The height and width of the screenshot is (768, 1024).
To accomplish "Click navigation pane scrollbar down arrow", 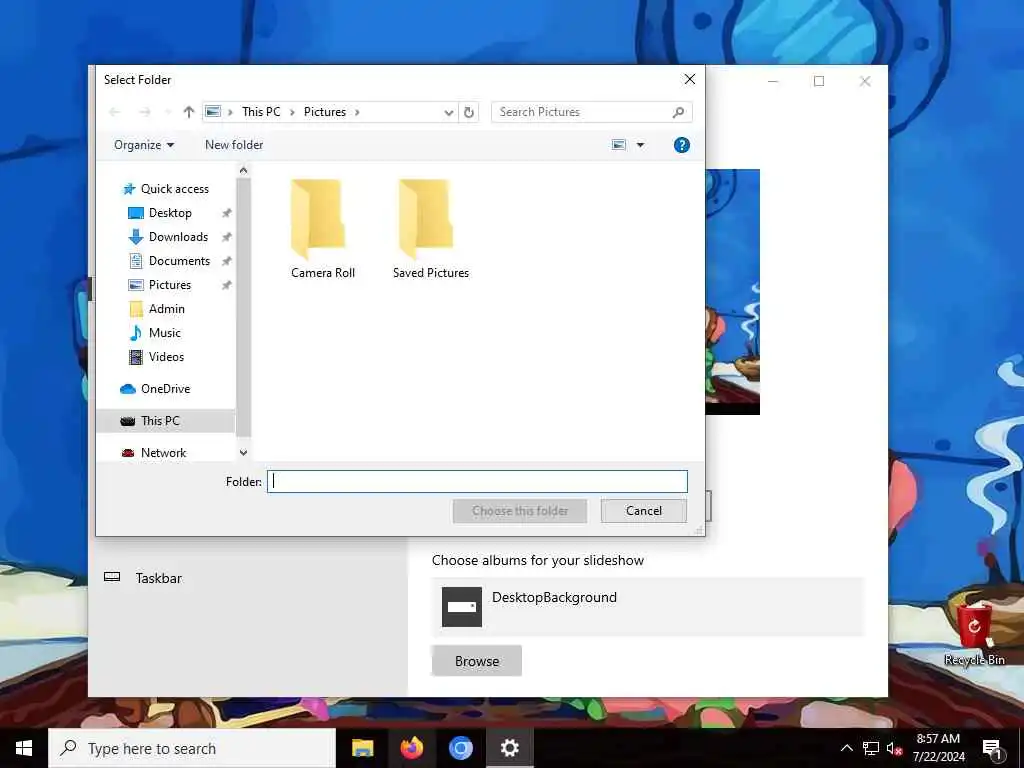I will [x=243, y=452].
